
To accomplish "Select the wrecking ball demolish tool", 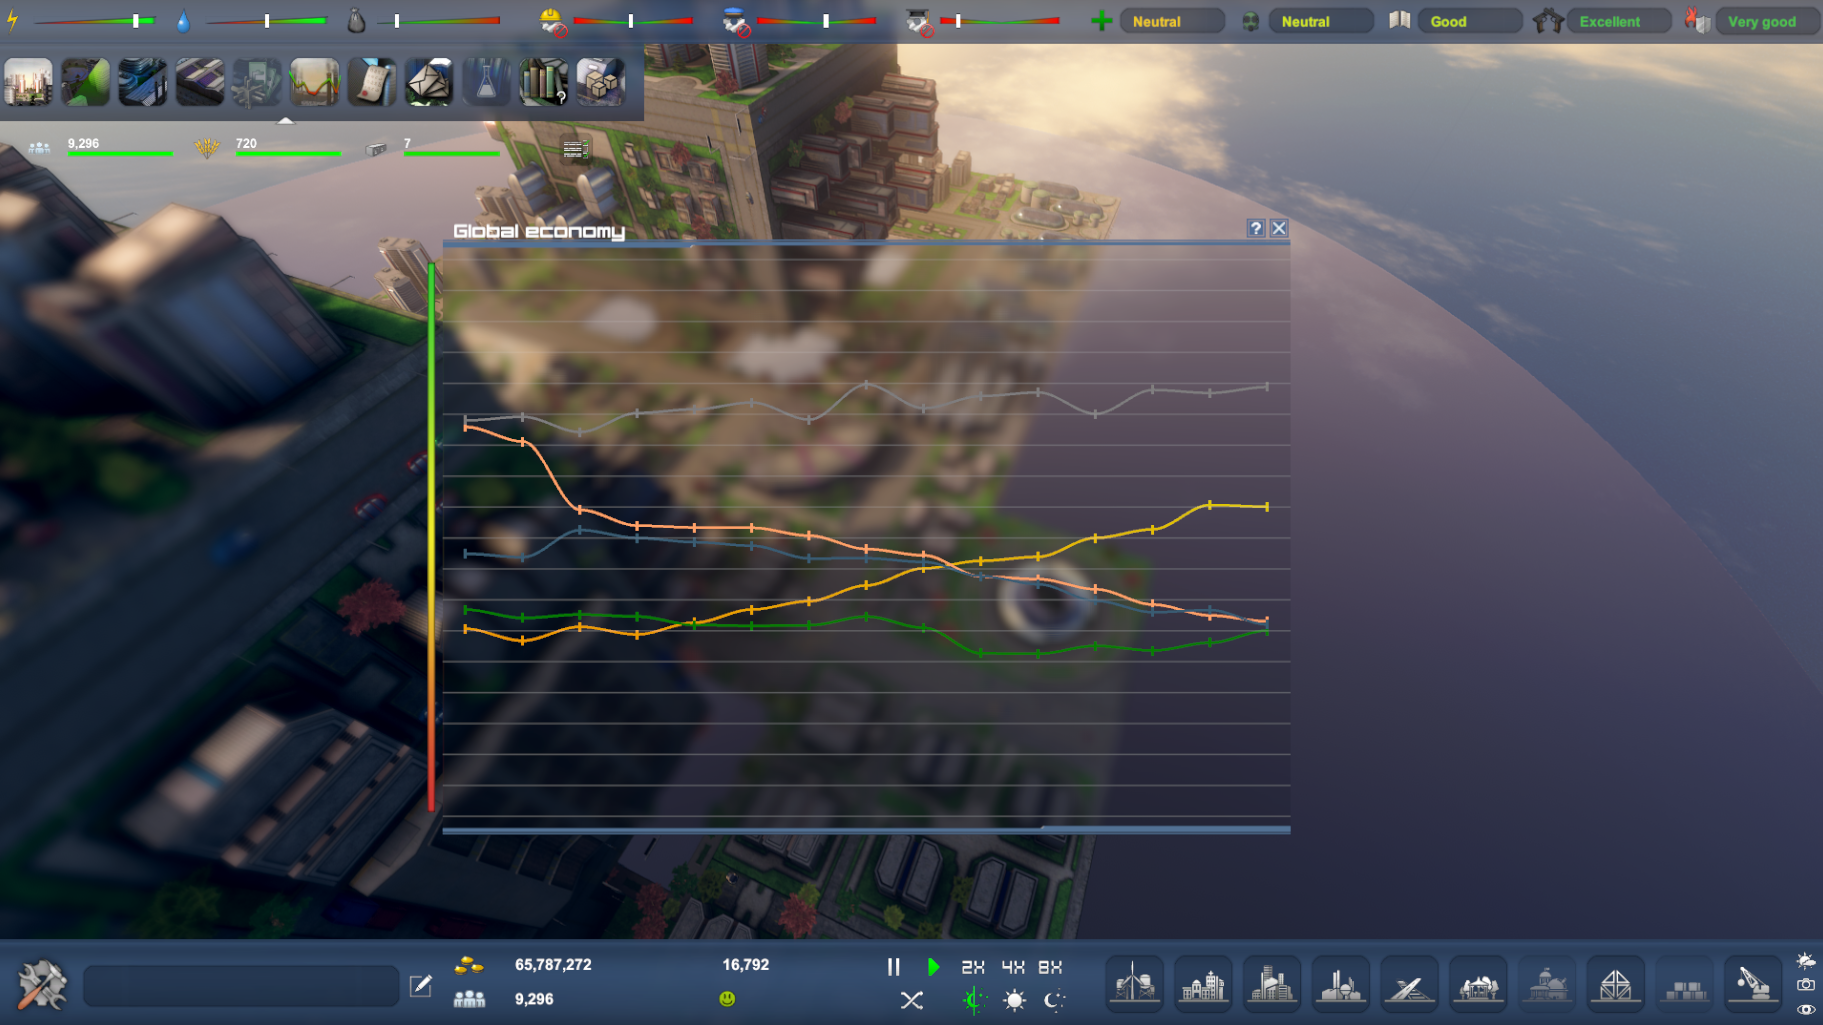I will pyautogui.click(x=1753, y=985).
